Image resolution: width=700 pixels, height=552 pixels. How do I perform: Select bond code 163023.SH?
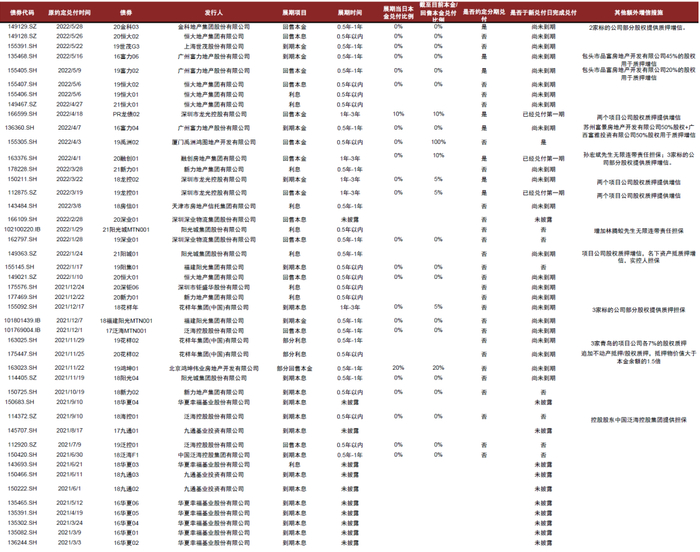coord(22,368)
